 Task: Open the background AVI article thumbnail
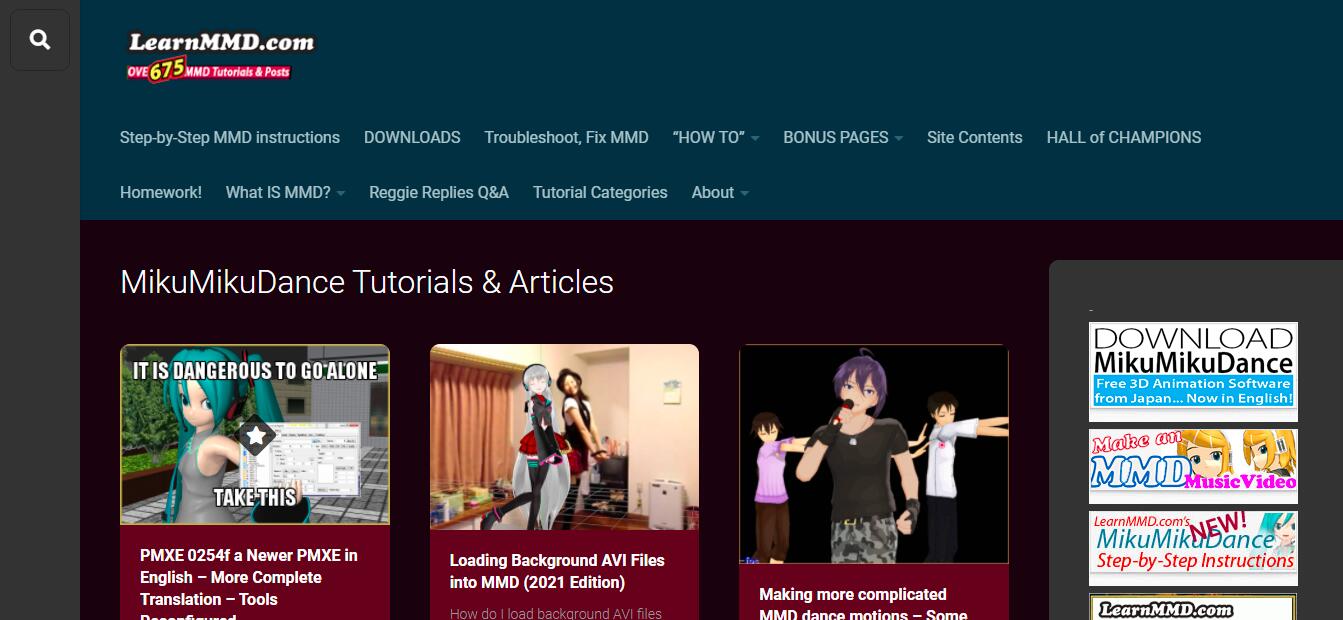pos(564,437)
